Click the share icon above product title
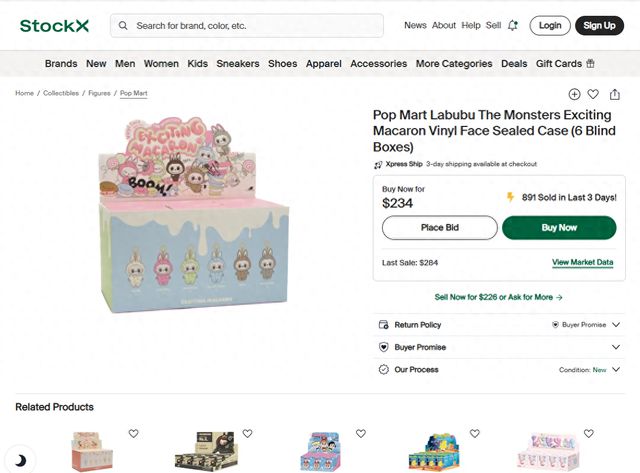The image size is (640, 473). click(x=615, y=95)
